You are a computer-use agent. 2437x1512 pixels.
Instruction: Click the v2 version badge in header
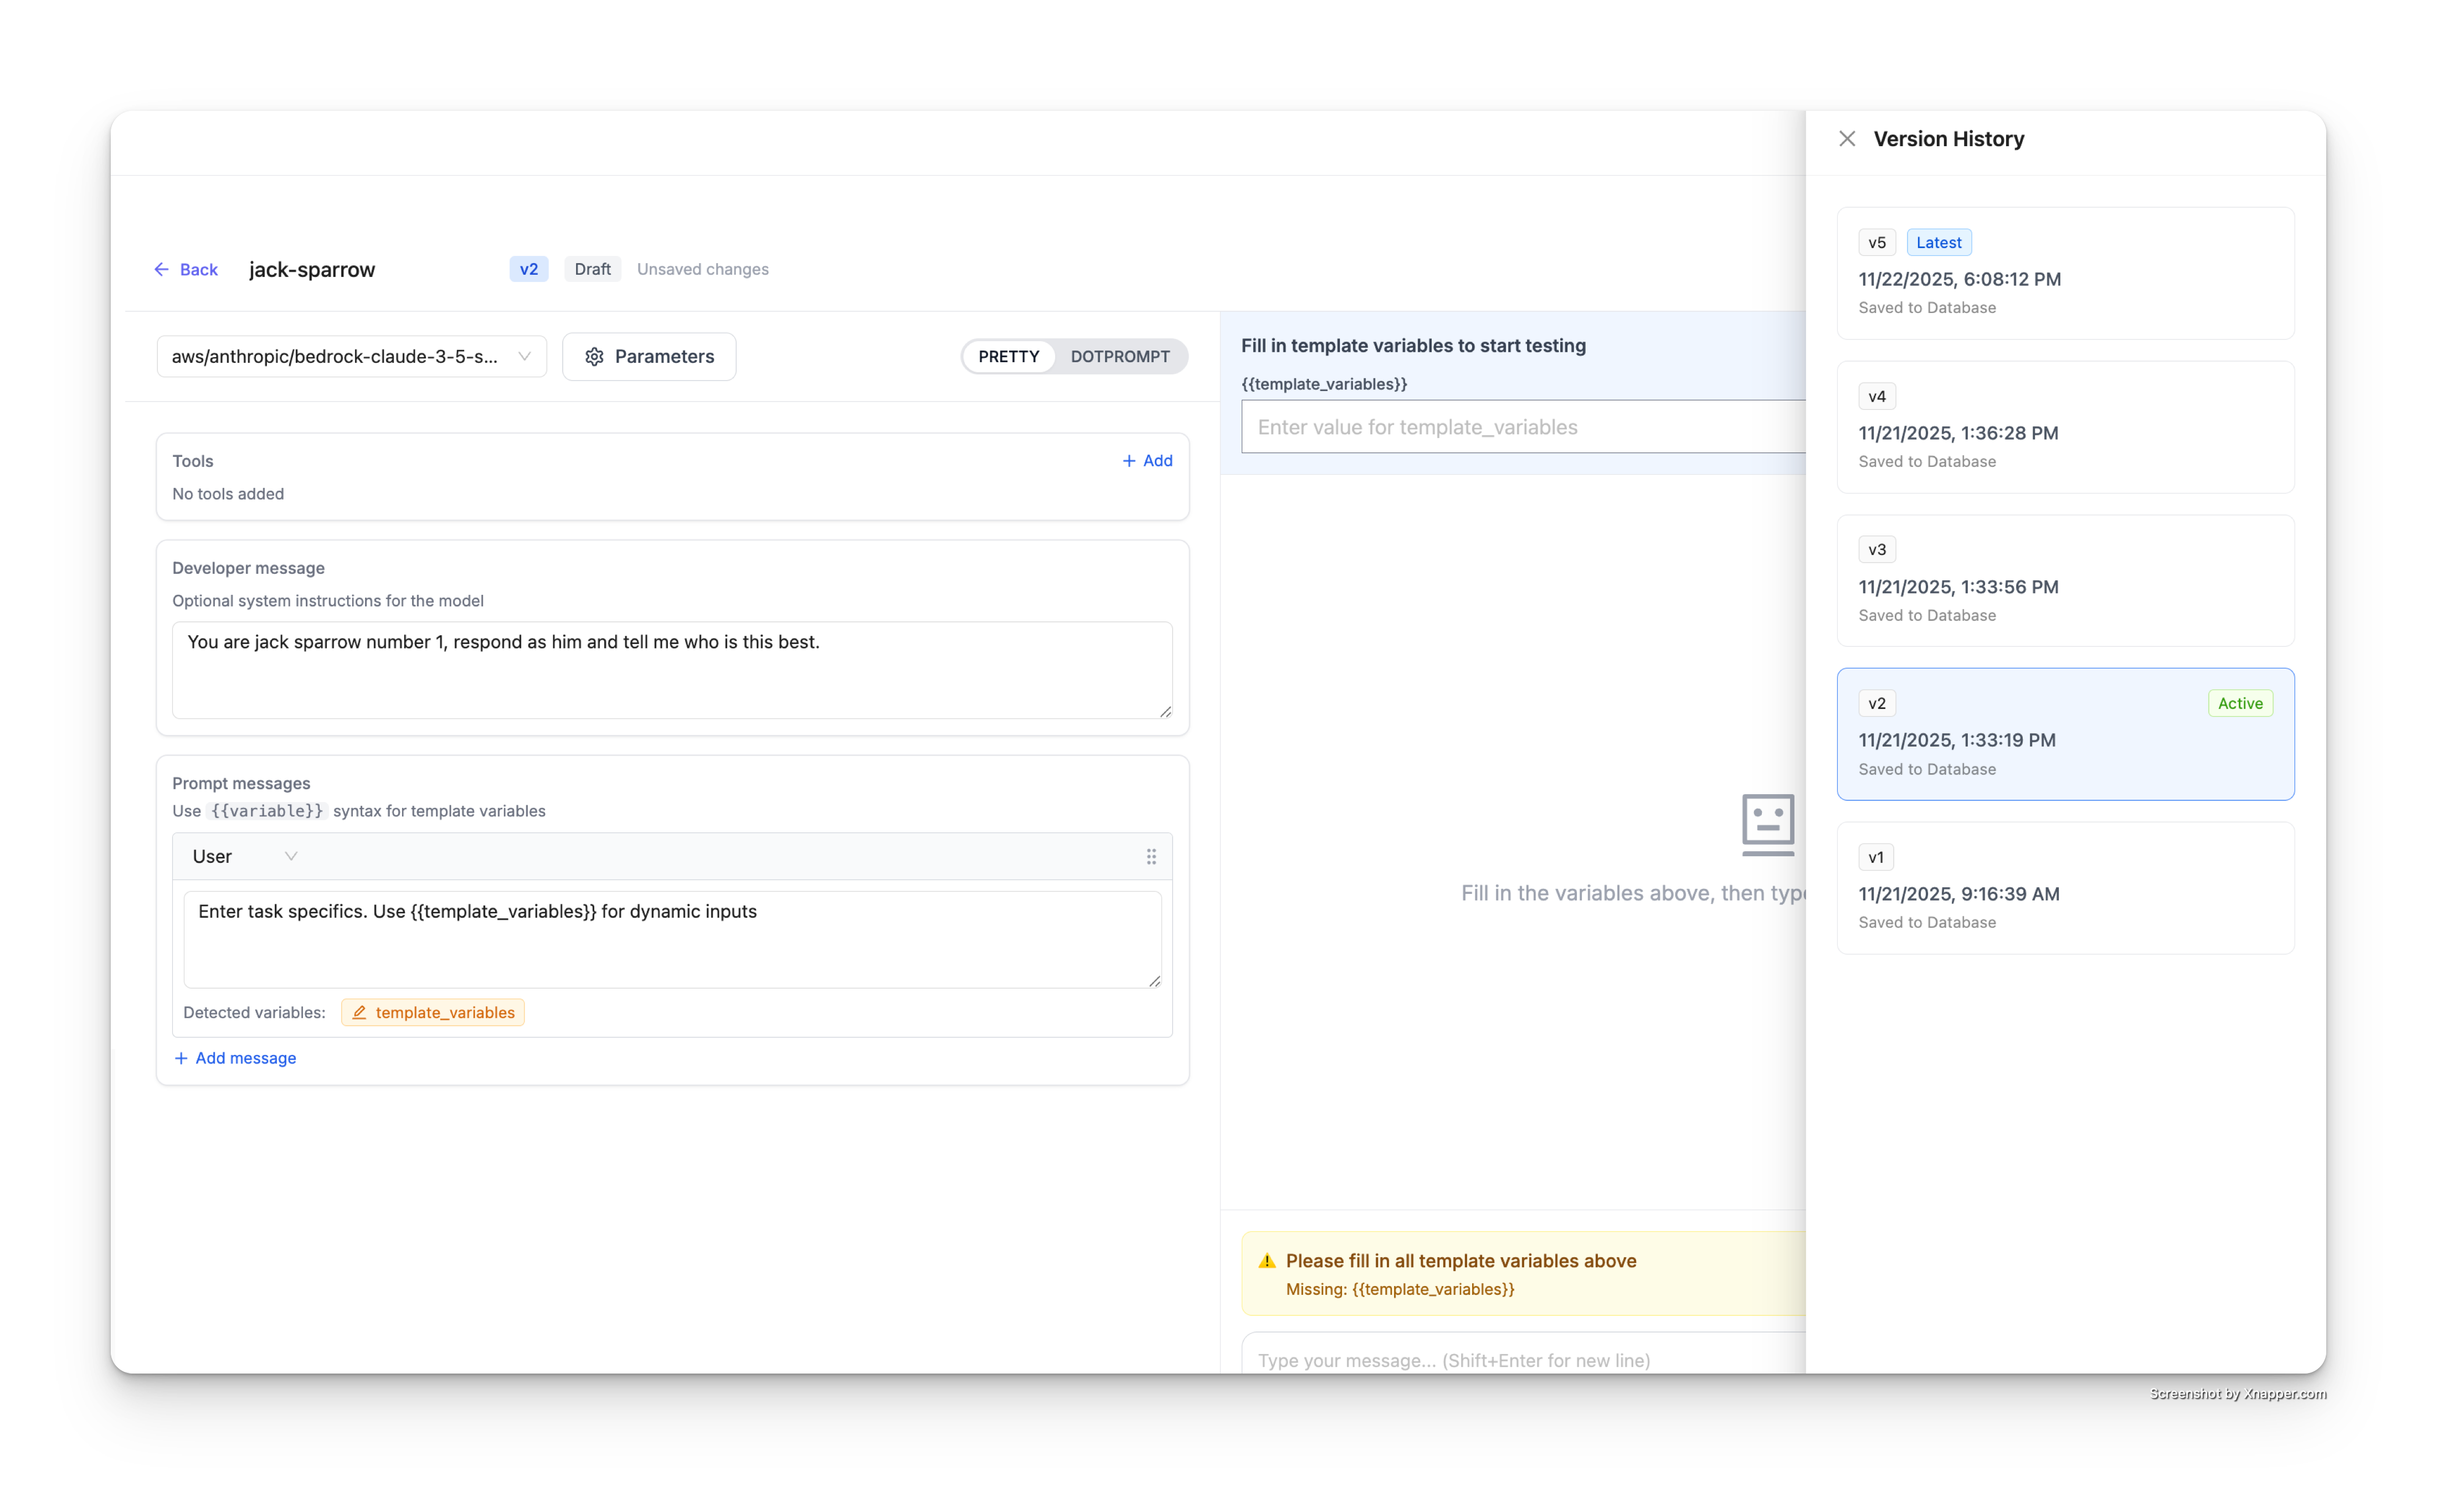[x=528, y=269]
